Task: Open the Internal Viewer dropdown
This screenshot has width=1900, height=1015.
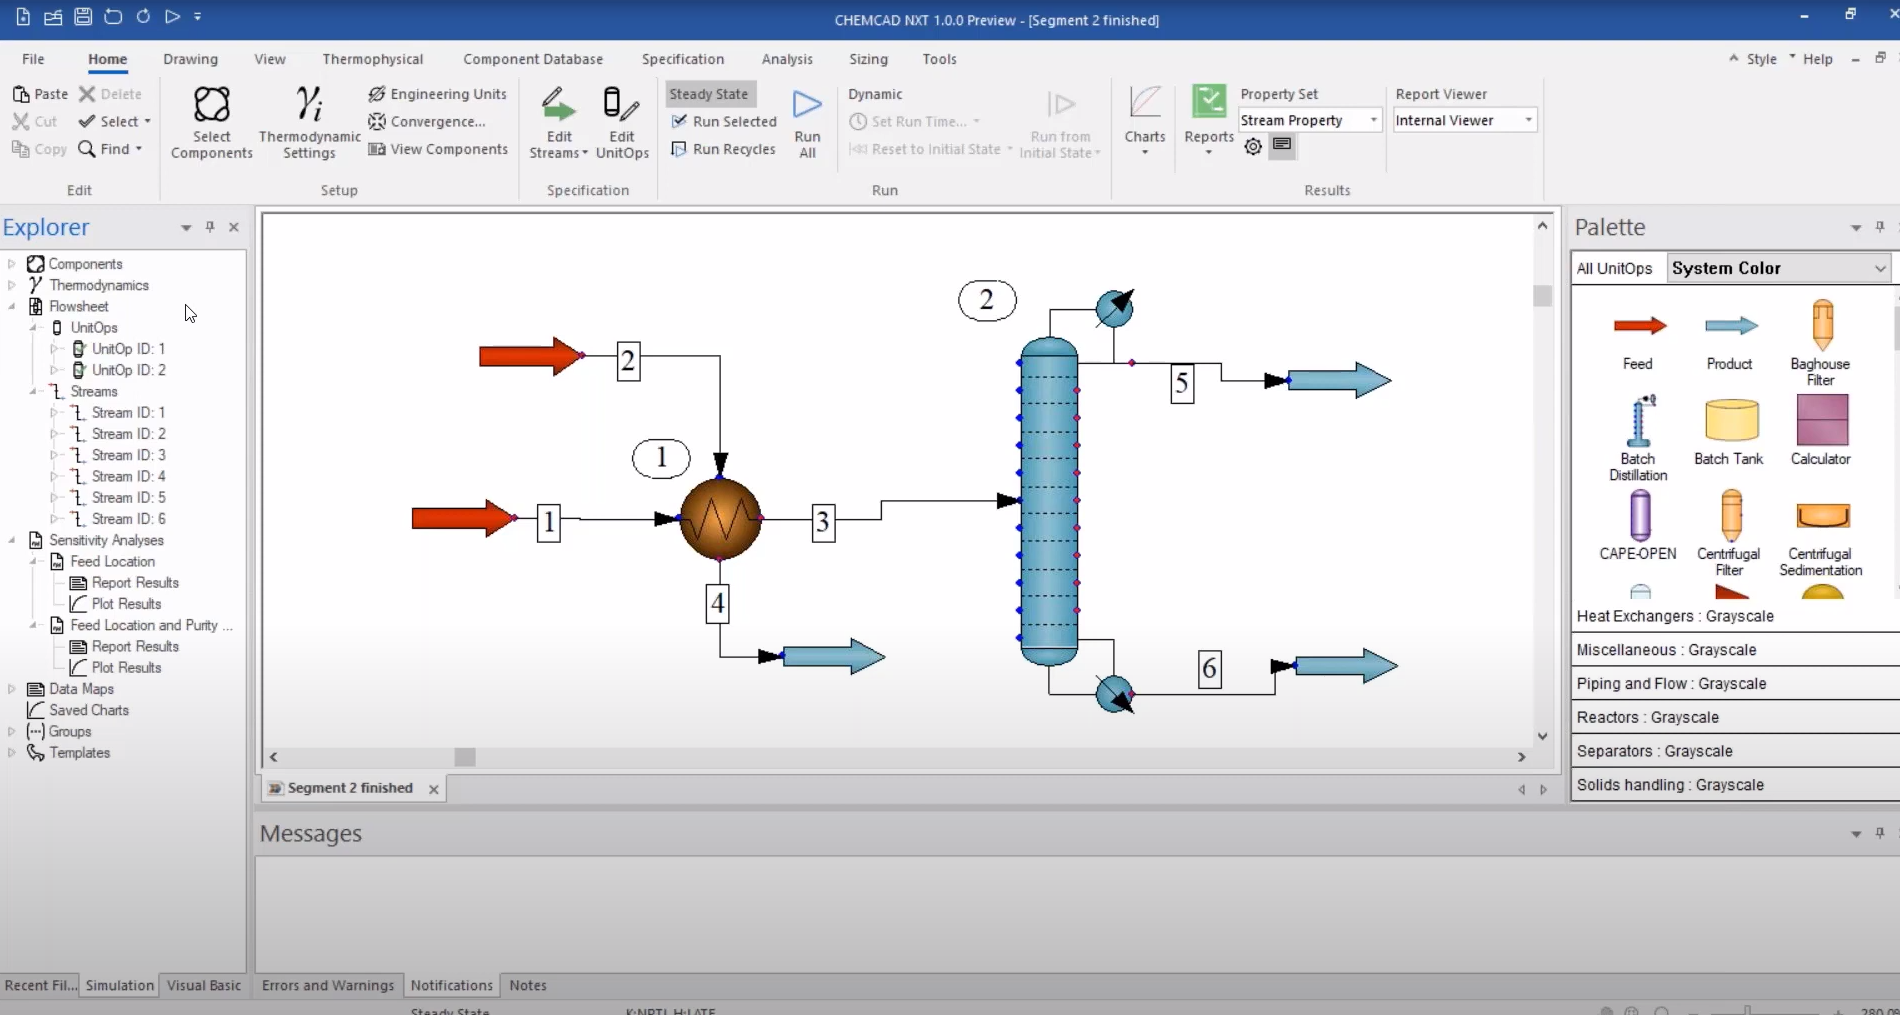Action: tap(1528, 120)
